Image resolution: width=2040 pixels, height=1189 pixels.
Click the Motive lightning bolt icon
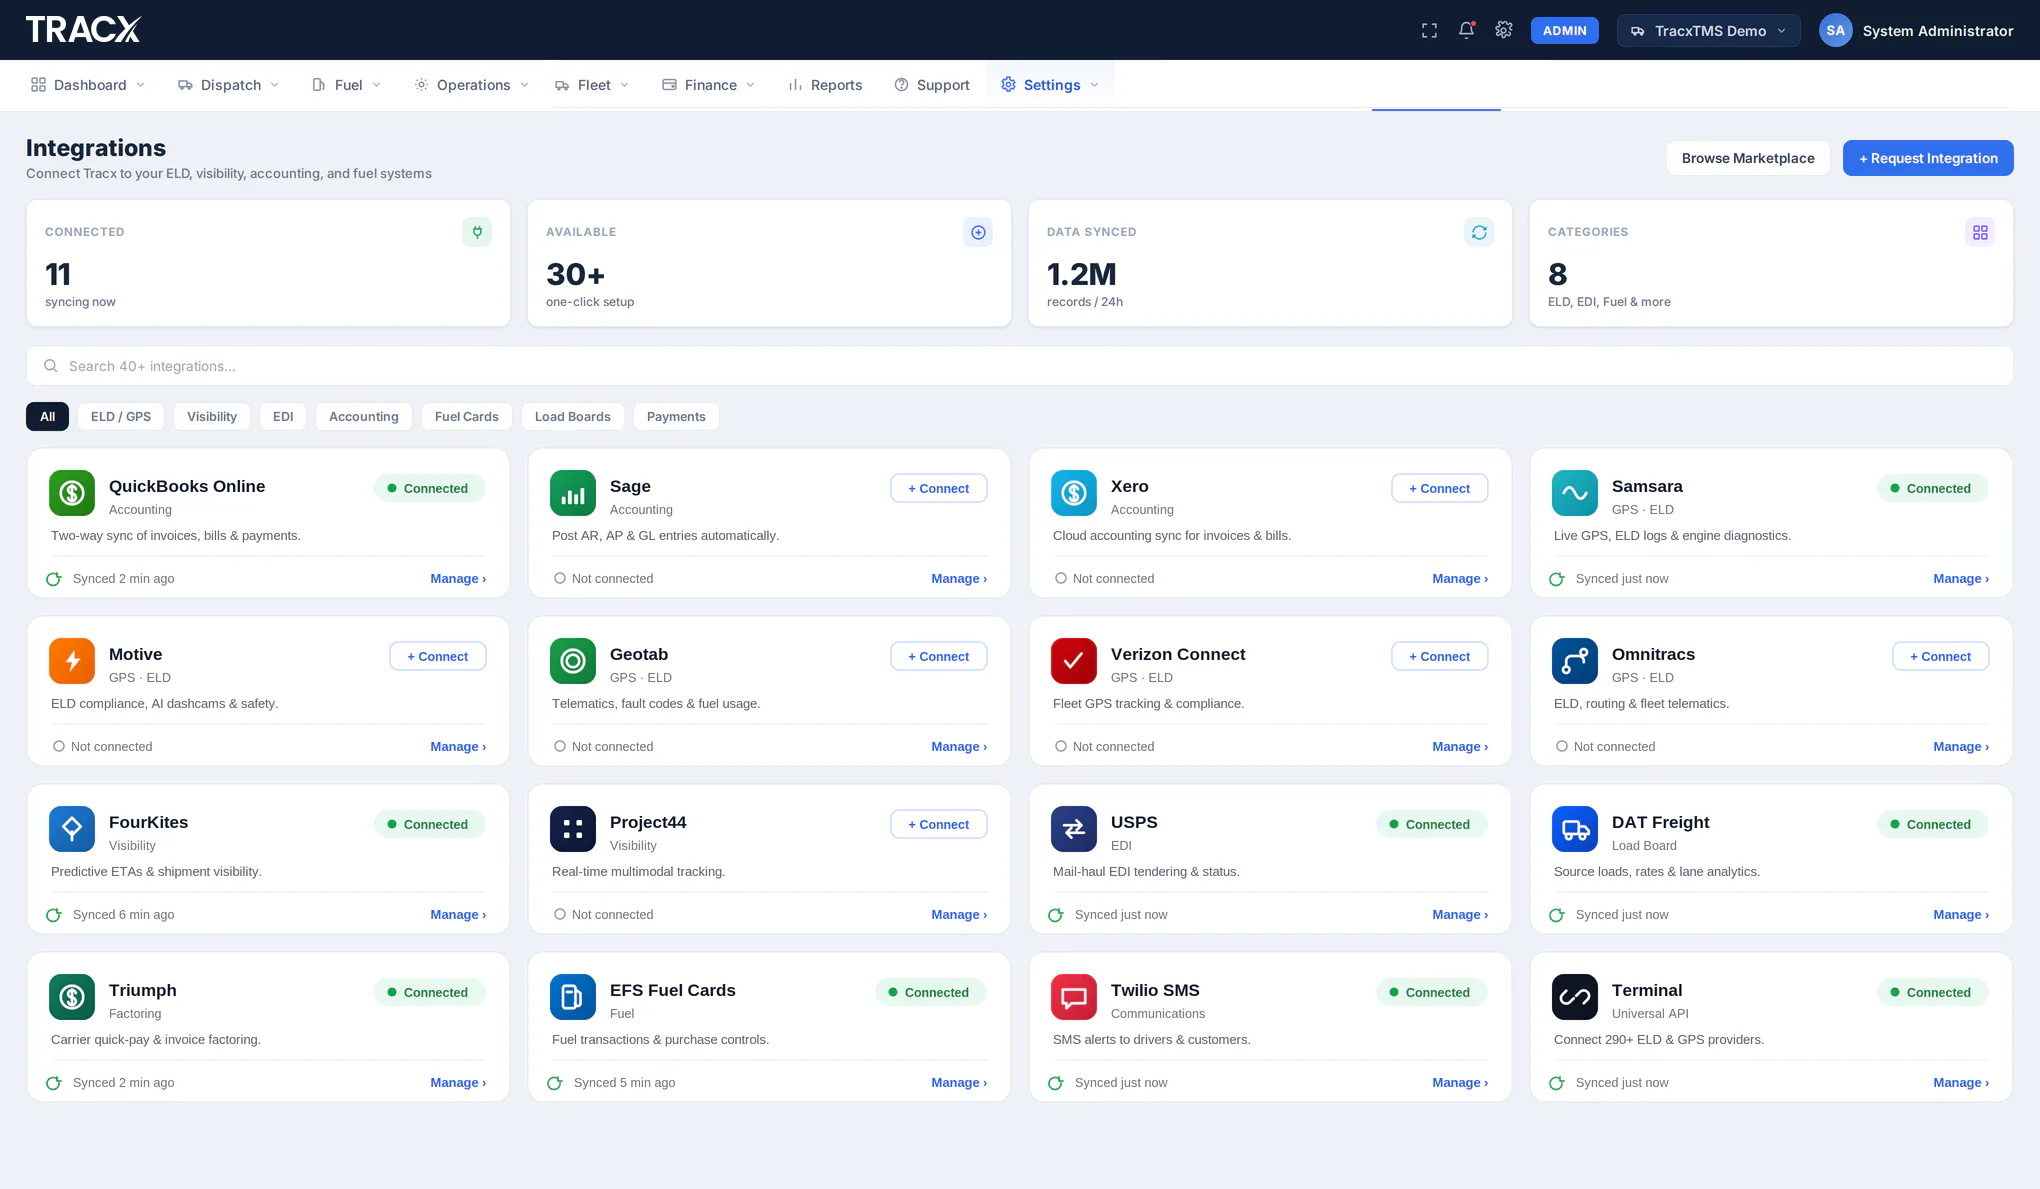tap(72, 661)
